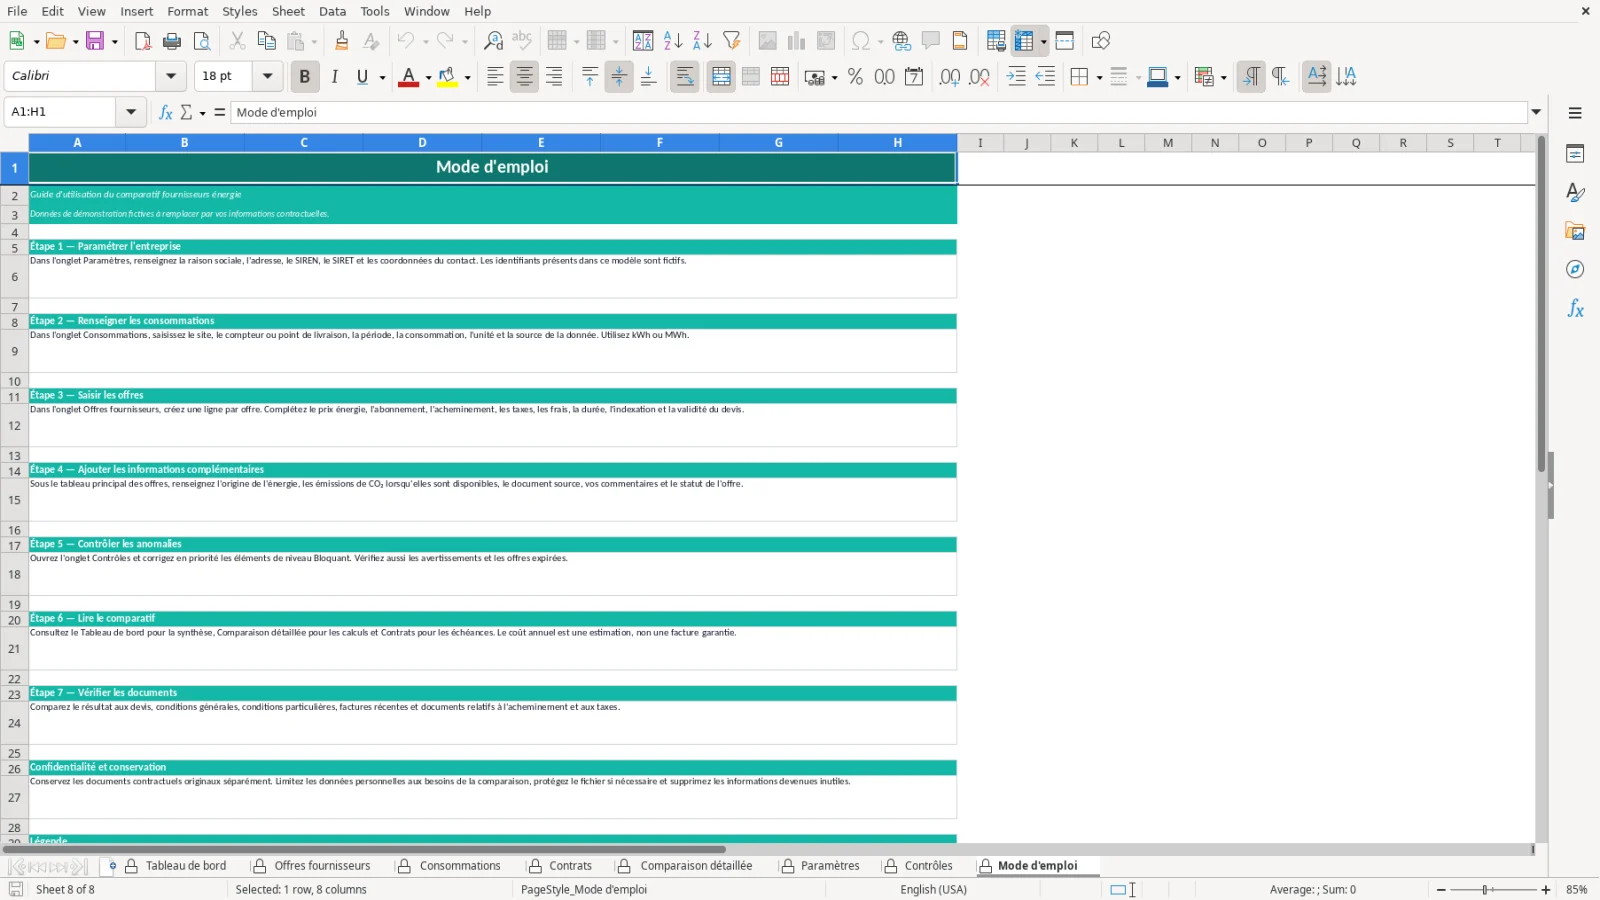This screenshot has height=900, width=1600.
Task: Open the Format menu
Action: 188,11
